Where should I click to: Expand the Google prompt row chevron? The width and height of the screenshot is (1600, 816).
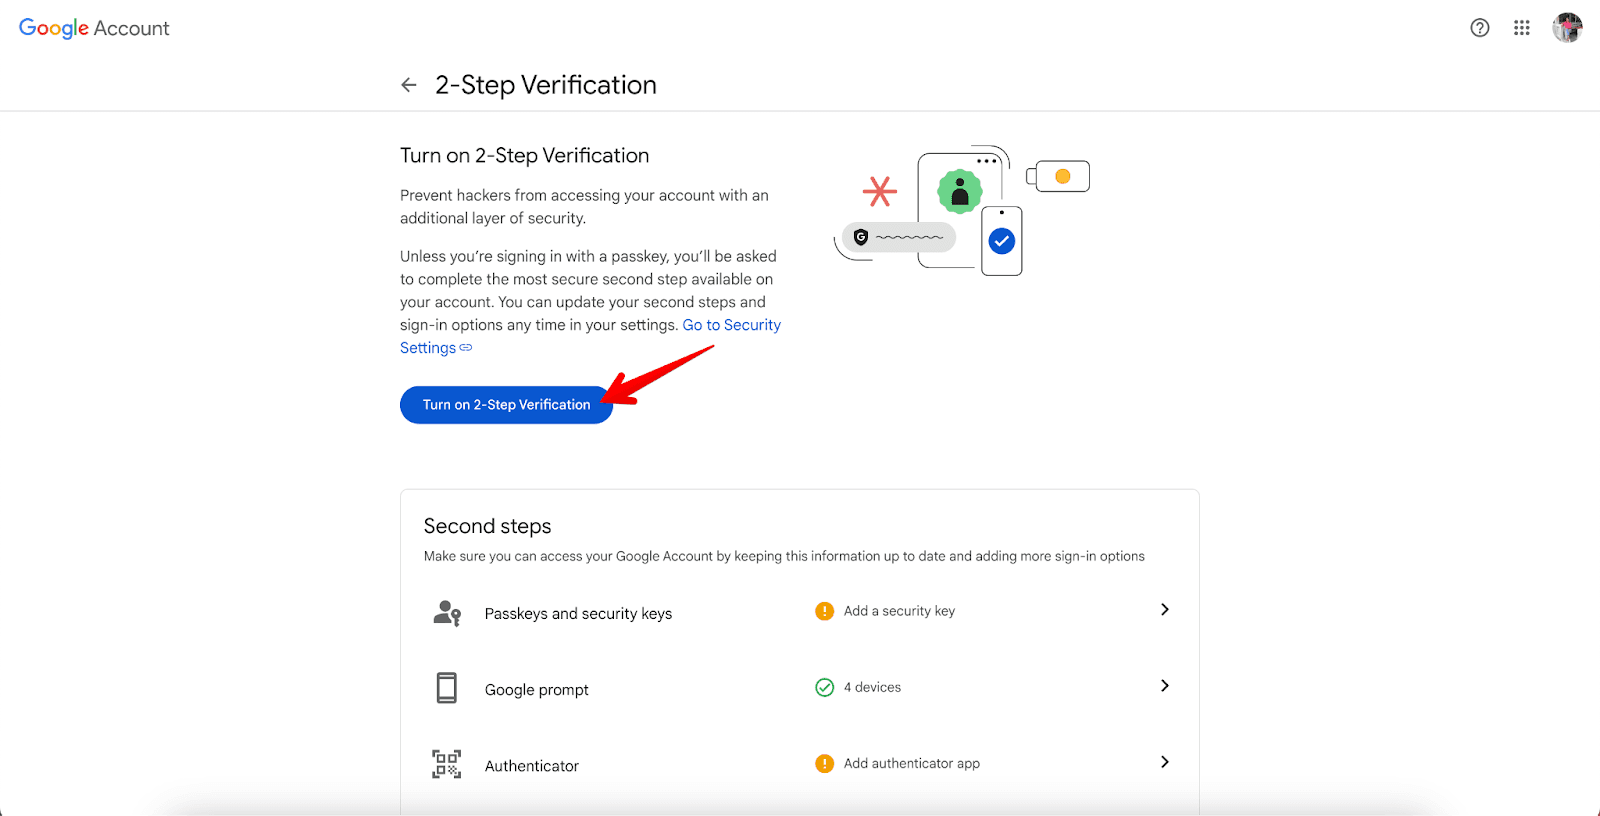(1164, 686)
